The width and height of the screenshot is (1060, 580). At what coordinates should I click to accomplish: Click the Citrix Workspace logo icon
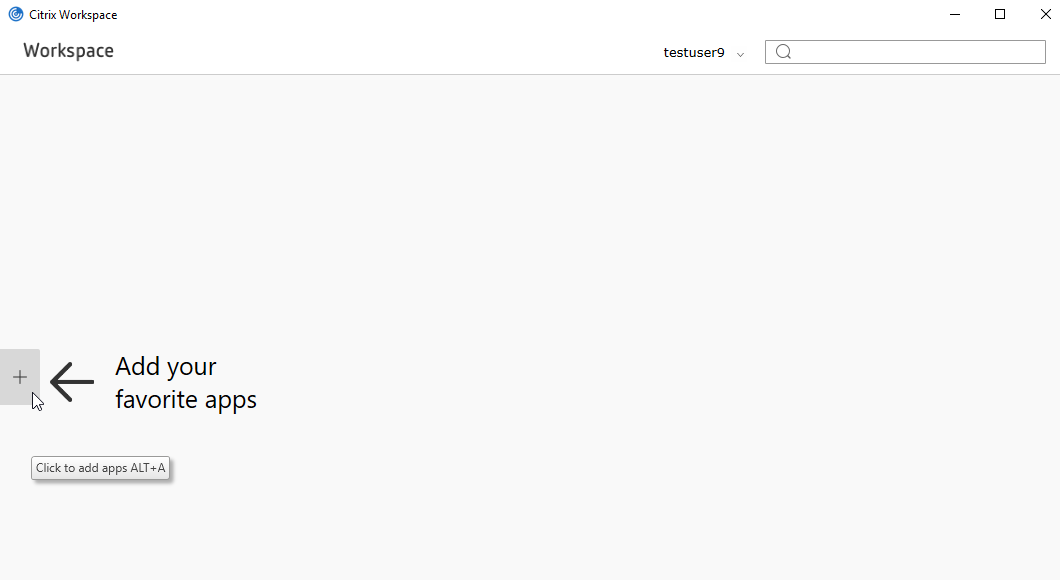coord(16,14)
